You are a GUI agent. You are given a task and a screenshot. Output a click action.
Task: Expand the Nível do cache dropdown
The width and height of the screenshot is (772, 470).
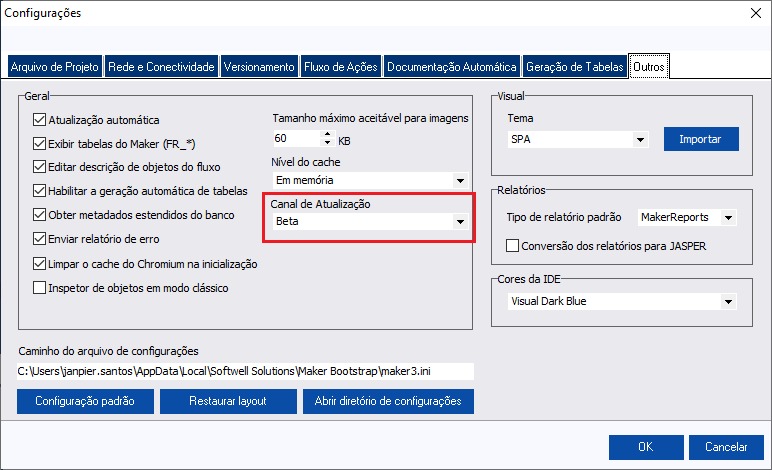(460, 181)
